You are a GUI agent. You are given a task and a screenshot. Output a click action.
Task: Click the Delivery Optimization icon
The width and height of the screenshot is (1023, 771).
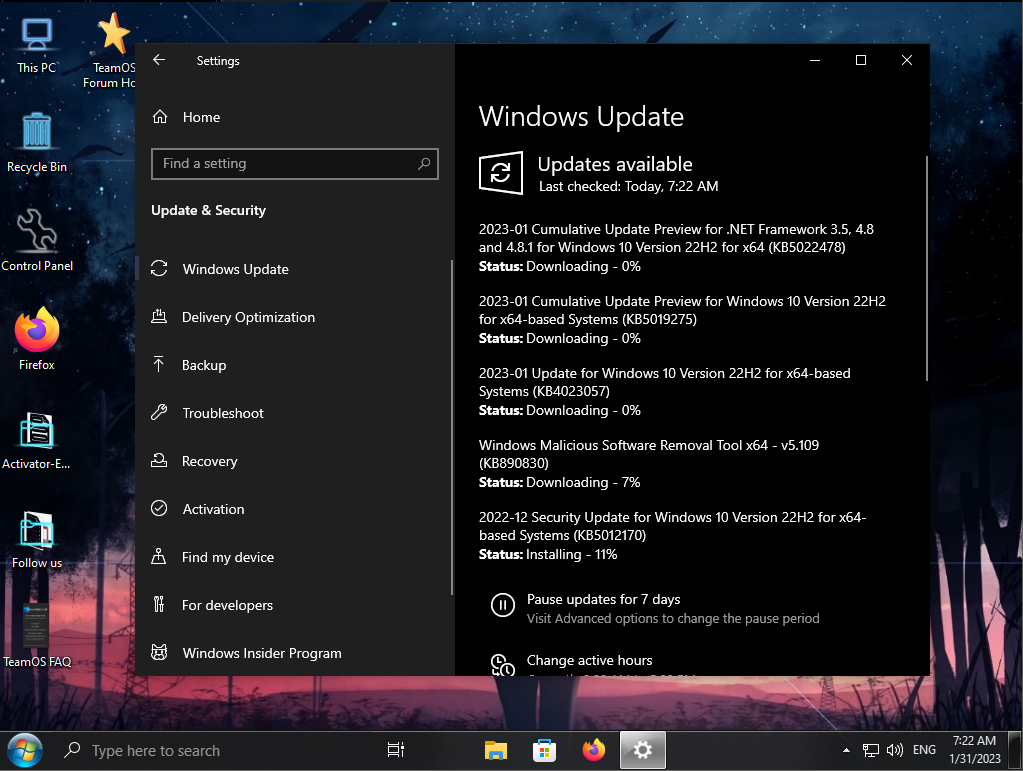[159, 316]
